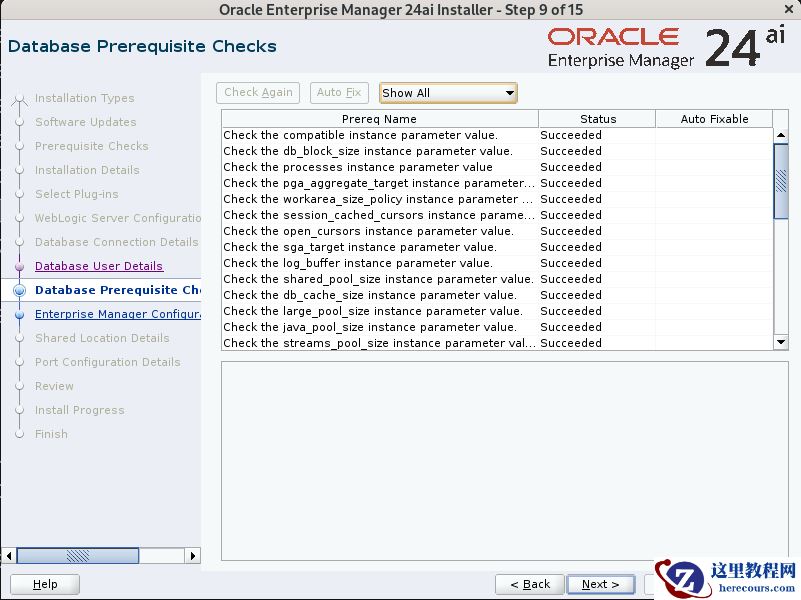Click the empty details text pane
Screen dimensions: 801x600
click(x=505, y=461)
